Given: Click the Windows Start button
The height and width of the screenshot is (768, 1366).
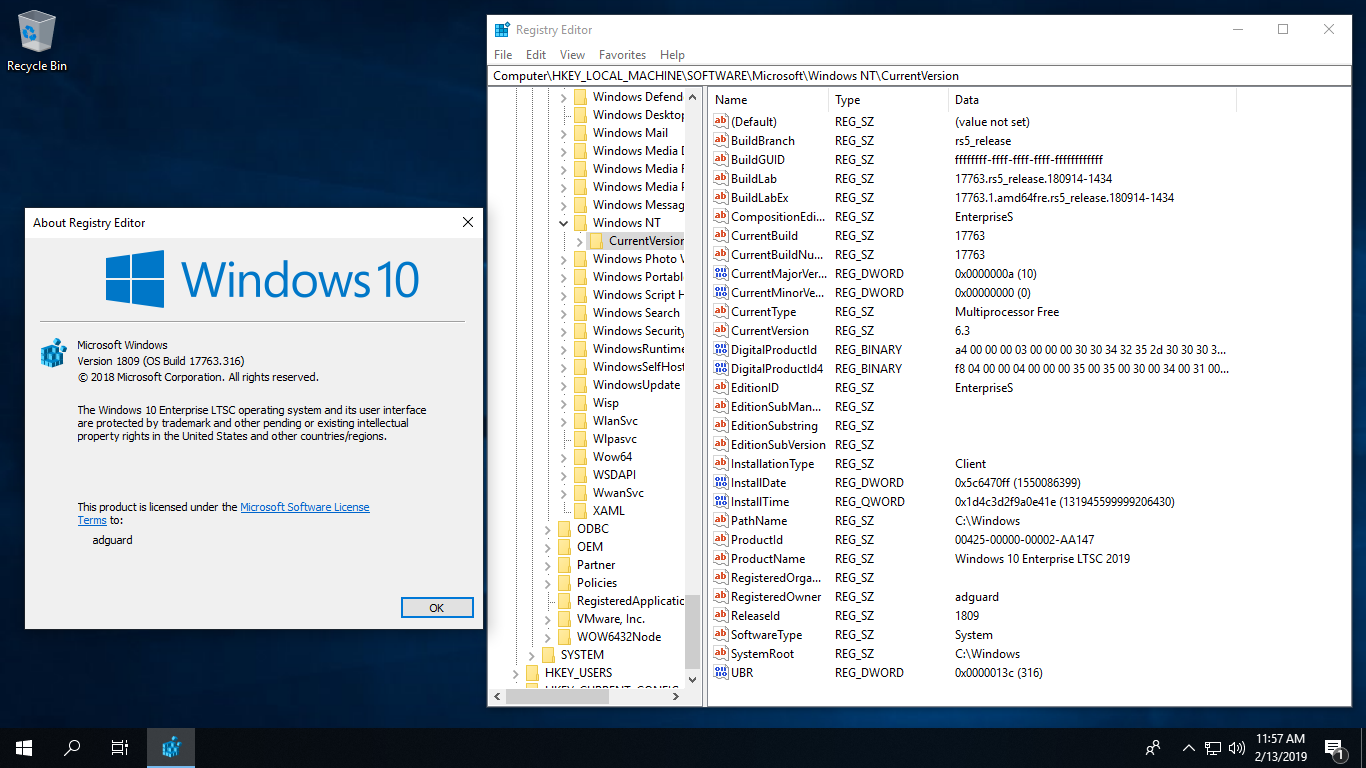Looking at the screenshot, I should point(24,747).
